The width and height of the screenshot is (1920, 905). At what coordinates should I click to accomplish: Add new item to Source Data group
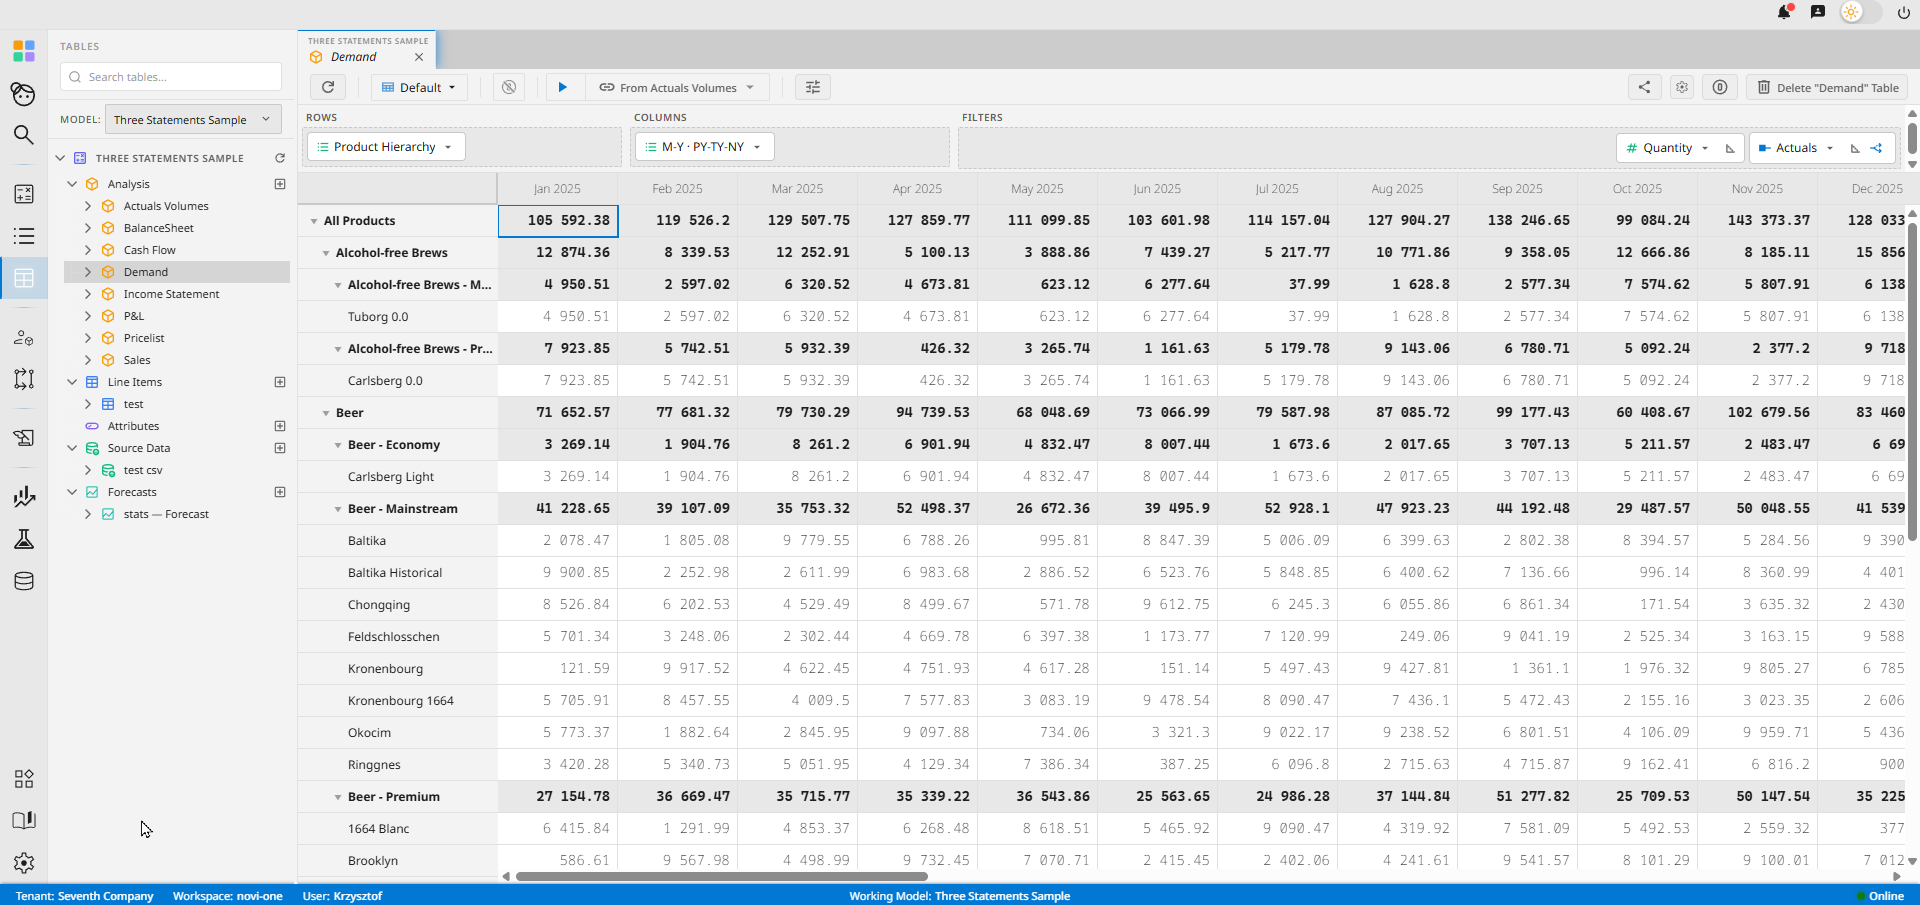[280, 448]
